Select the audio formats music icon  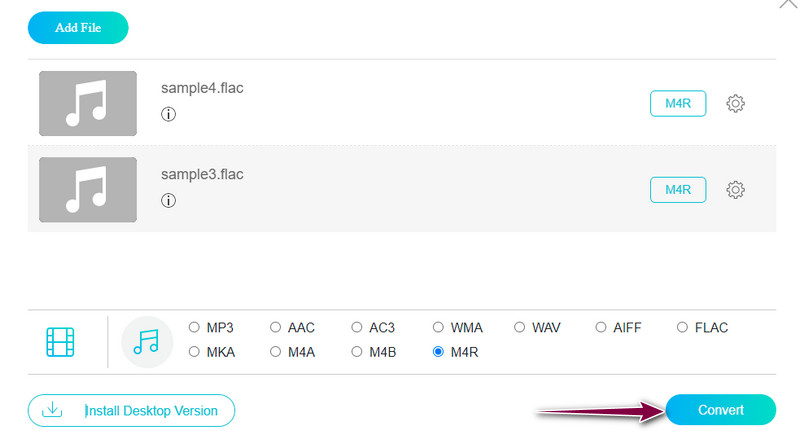point(147,342)
